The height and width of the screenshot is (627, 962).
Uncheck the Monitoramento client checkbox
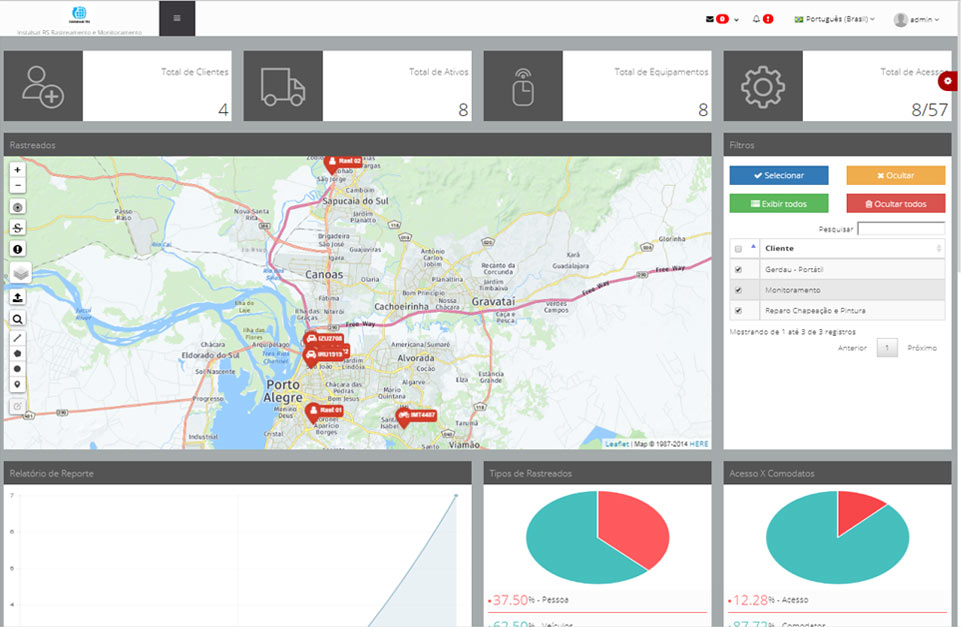point(738,290)
